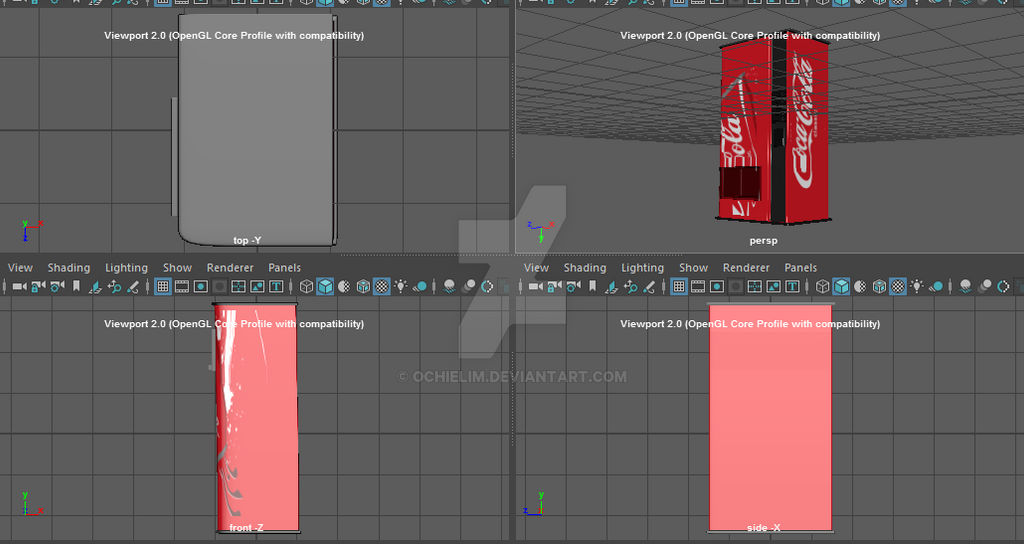This screenshot has height=544, width=1024.
Task: Open Renderer menu in front view panel
Action: pyautogui.click(x=230, y=268)
